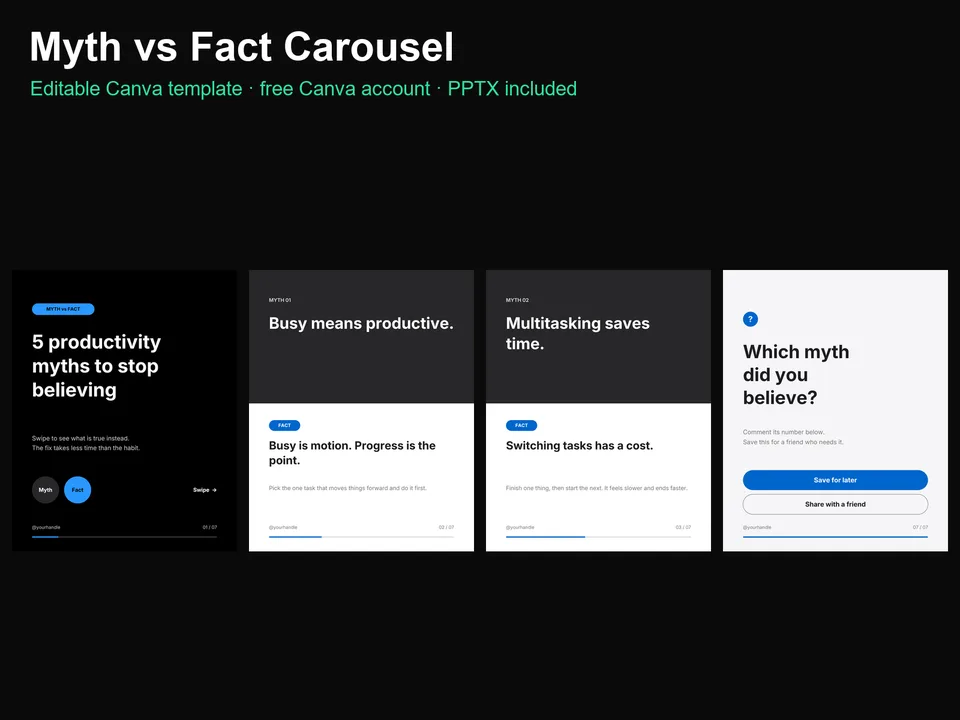Click the '03 / 07' page counter

tap(683, 527)
